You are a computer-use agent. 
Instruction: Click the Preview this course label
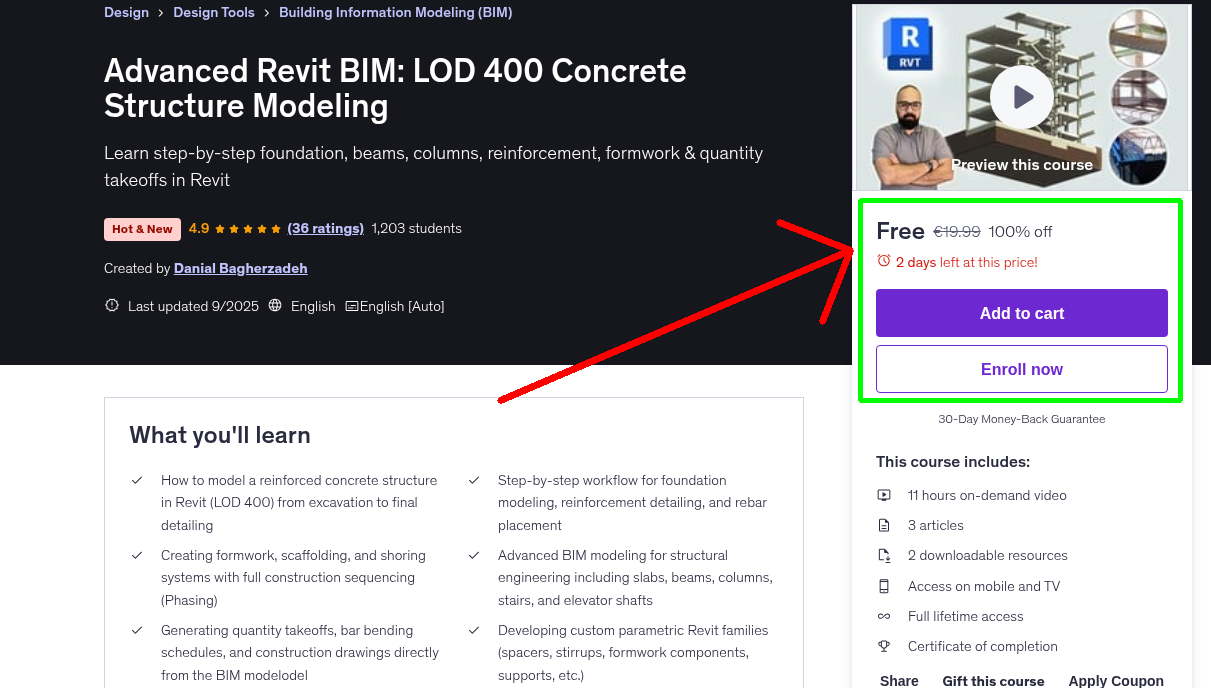[1022, 165]
